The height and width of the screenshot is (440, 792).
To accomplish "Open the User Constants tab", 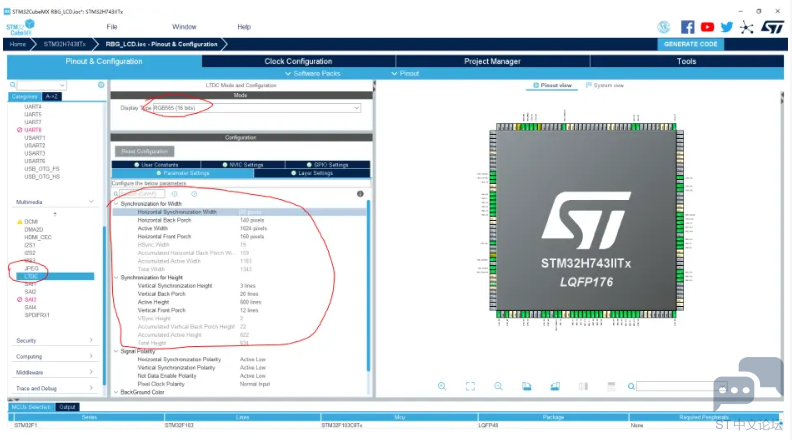I will pyautogui.click(x=156, y=165).
